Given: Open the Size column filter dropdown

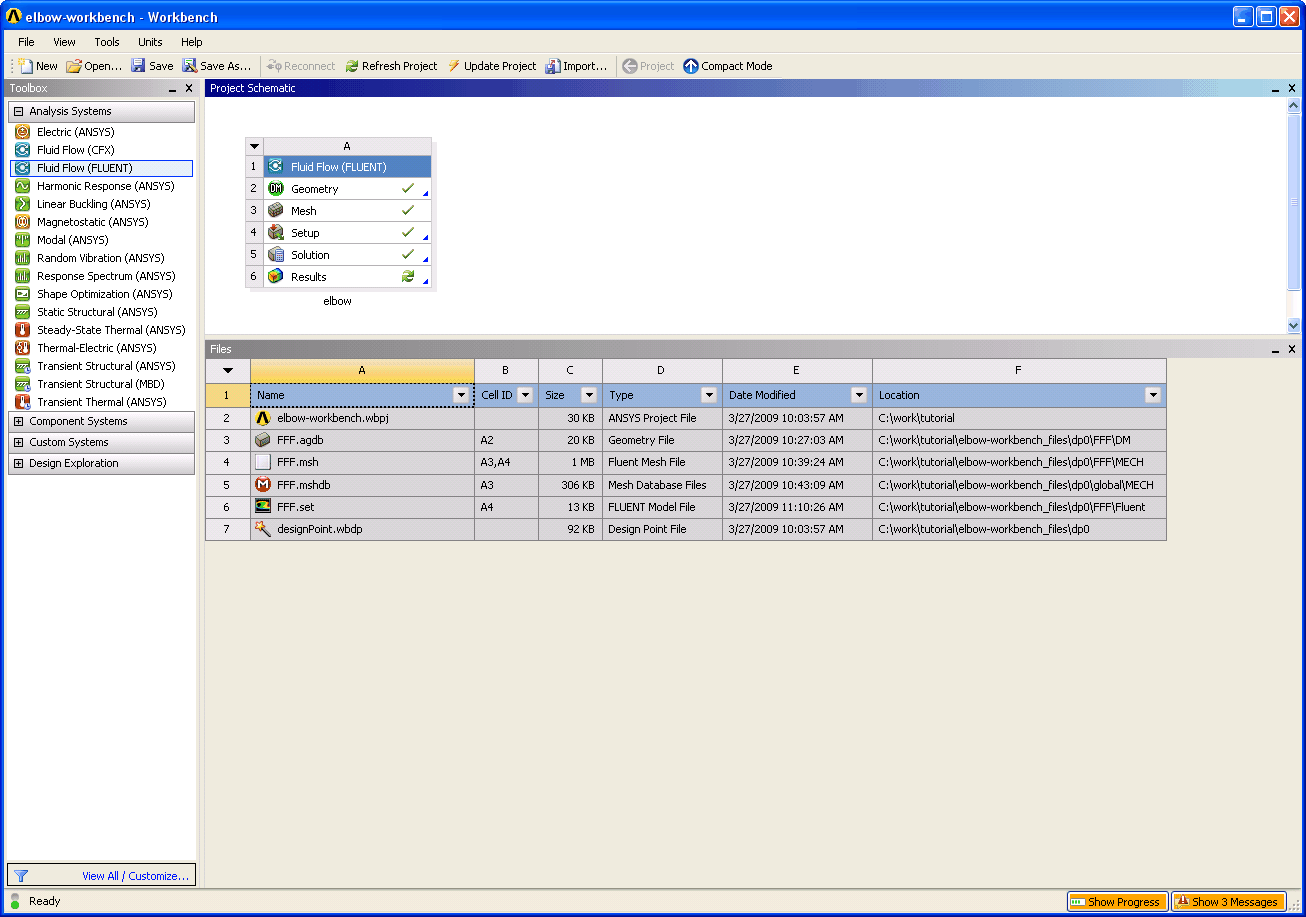Looking at the screenshot, I should tap(589, 395).
